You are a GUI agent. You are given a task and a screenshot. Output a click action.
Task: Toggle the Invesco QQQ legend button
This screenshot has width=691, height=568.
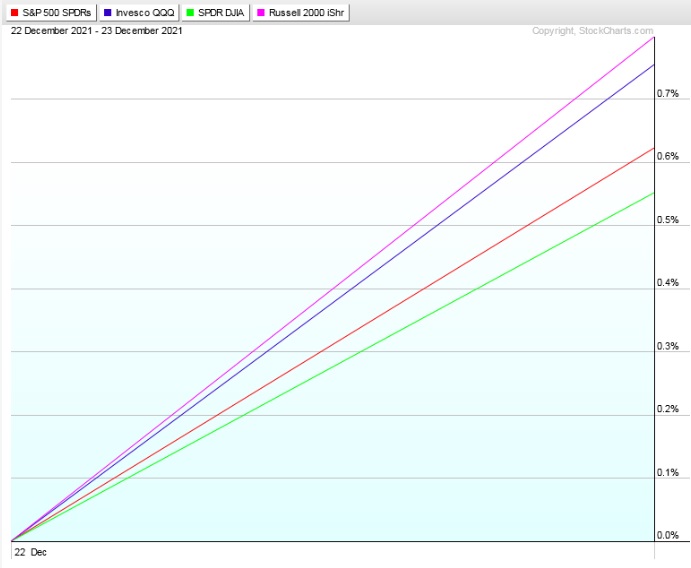click(x=139, y=12)
